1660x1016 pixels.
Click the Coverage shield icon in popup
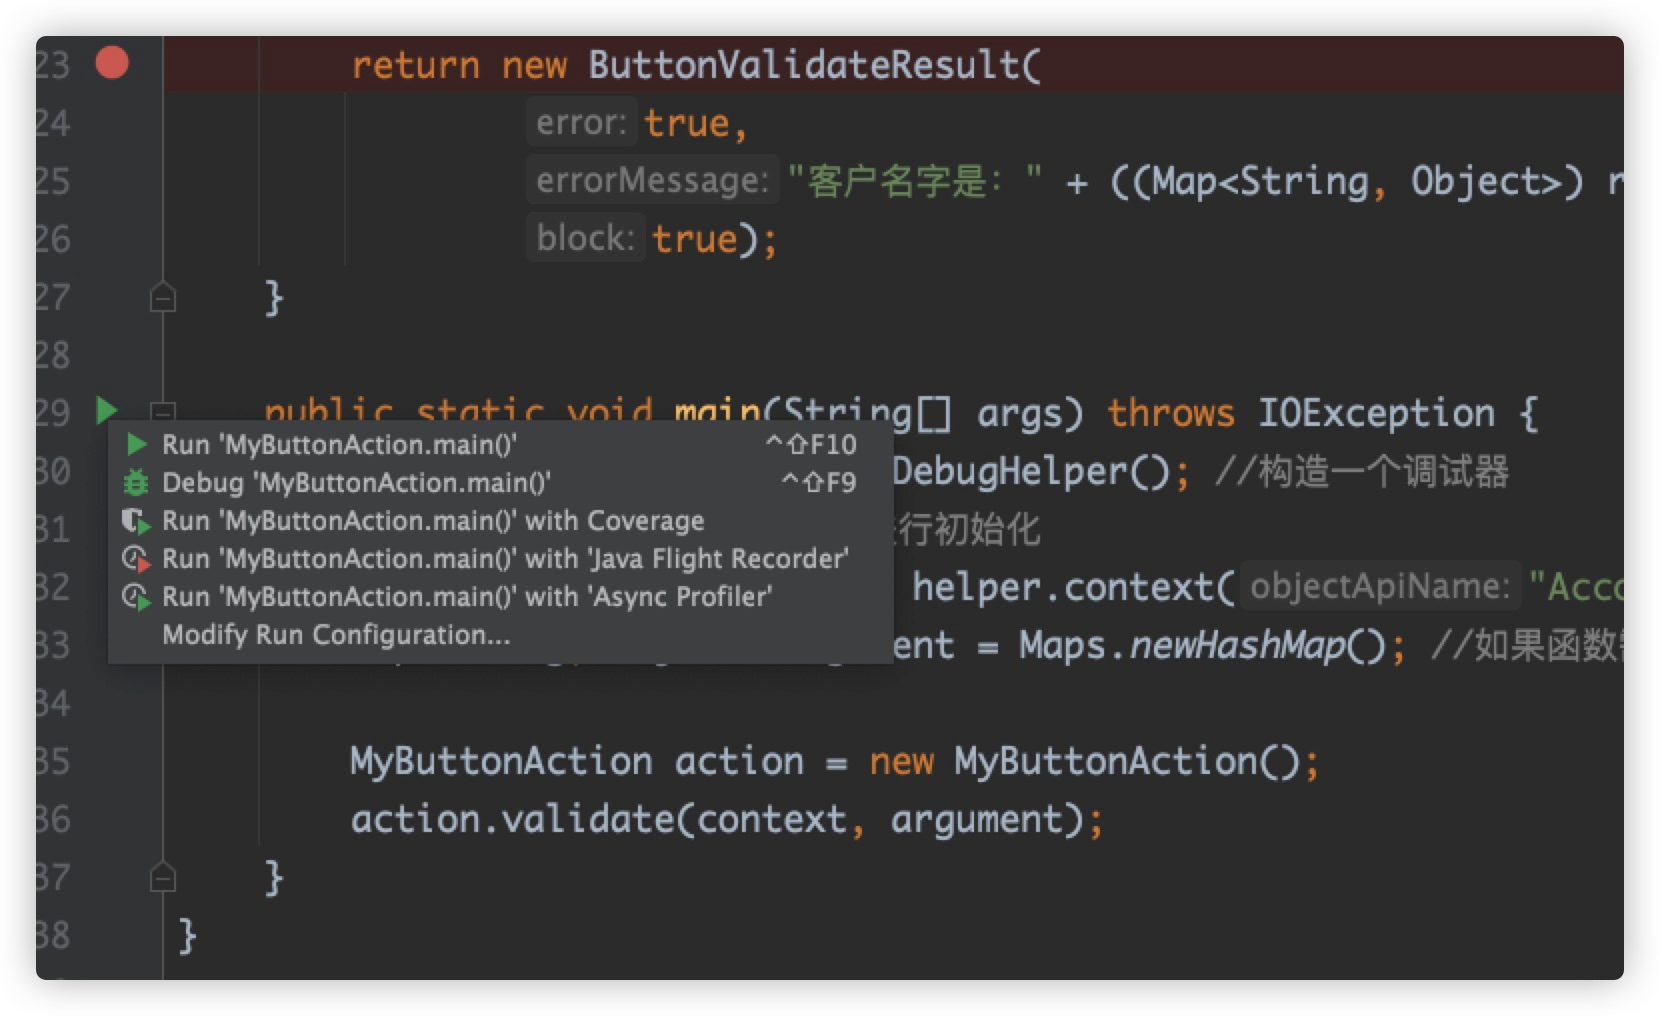tap(136, 521)
